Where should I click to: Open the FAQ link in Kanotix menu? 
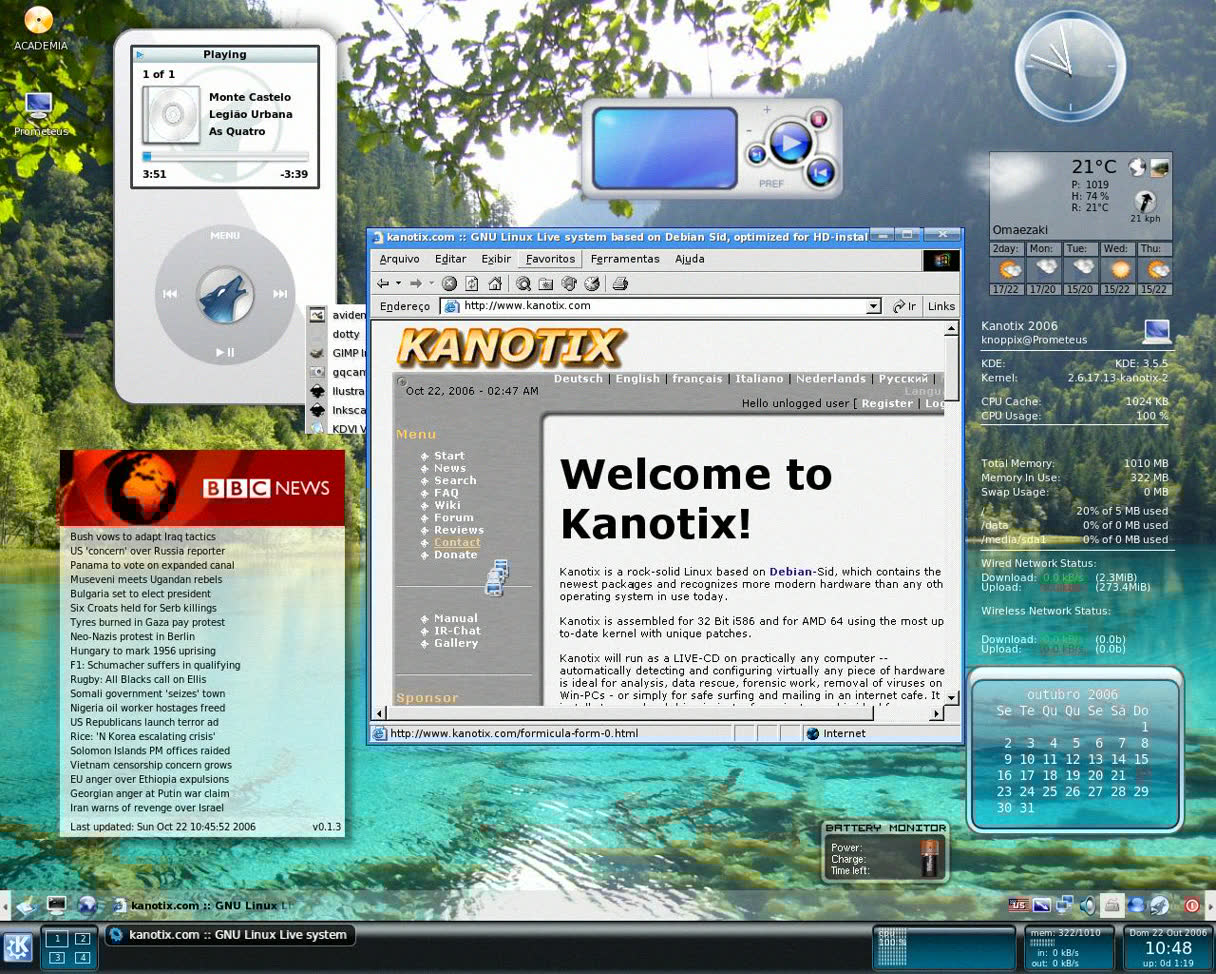(x=446, y=493)
